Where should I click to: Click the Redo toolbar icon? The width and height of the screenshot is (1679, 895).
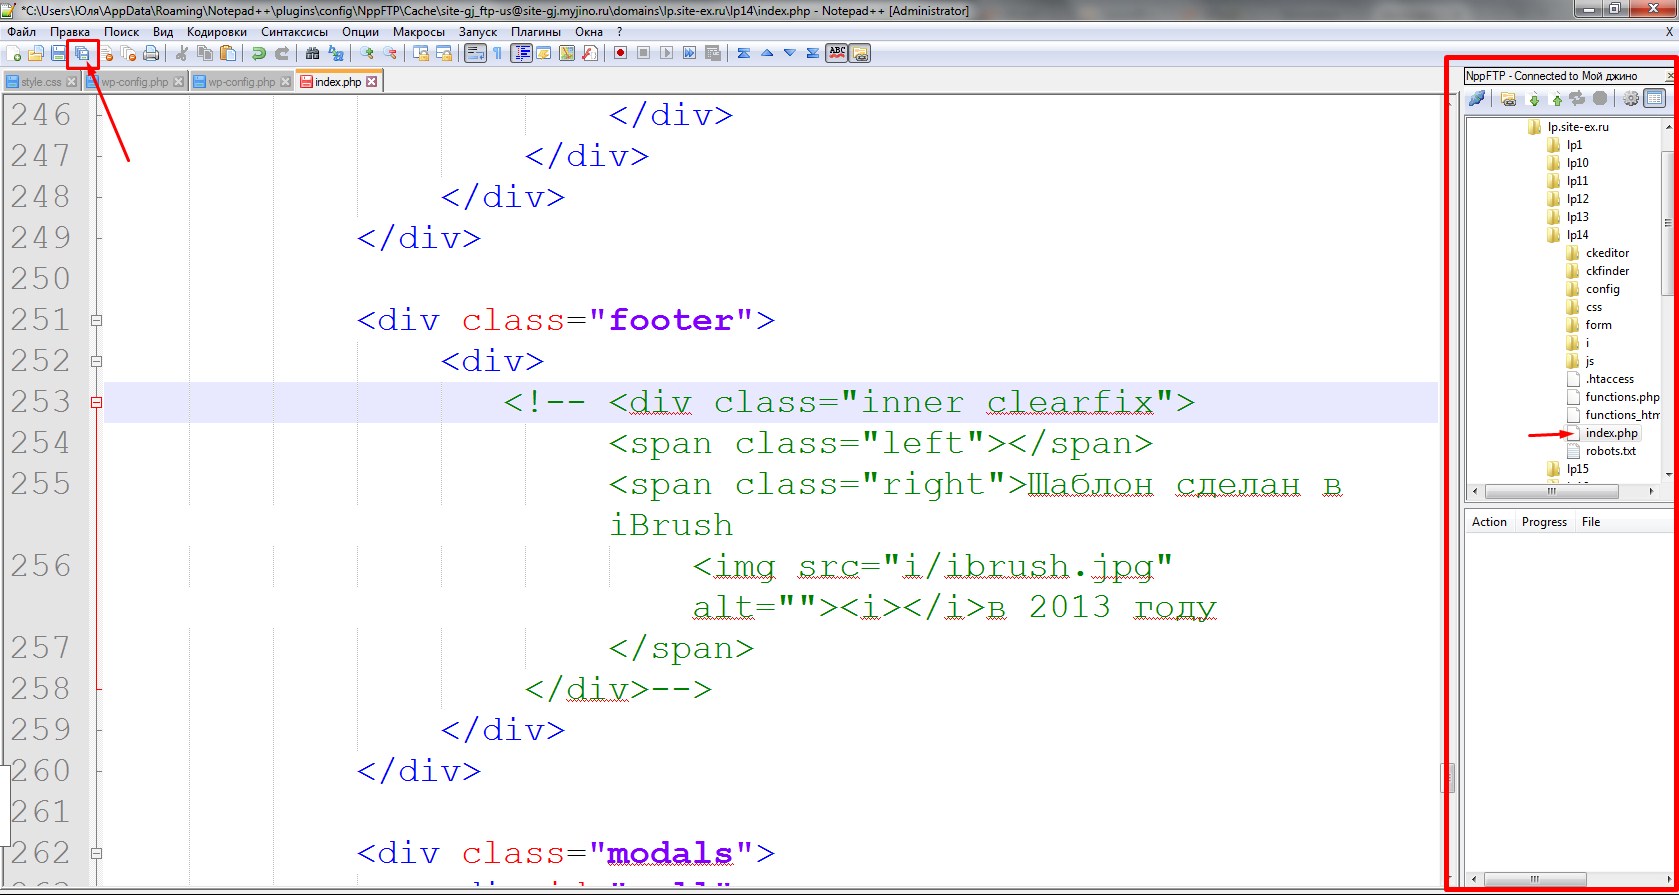coord(282,53)
